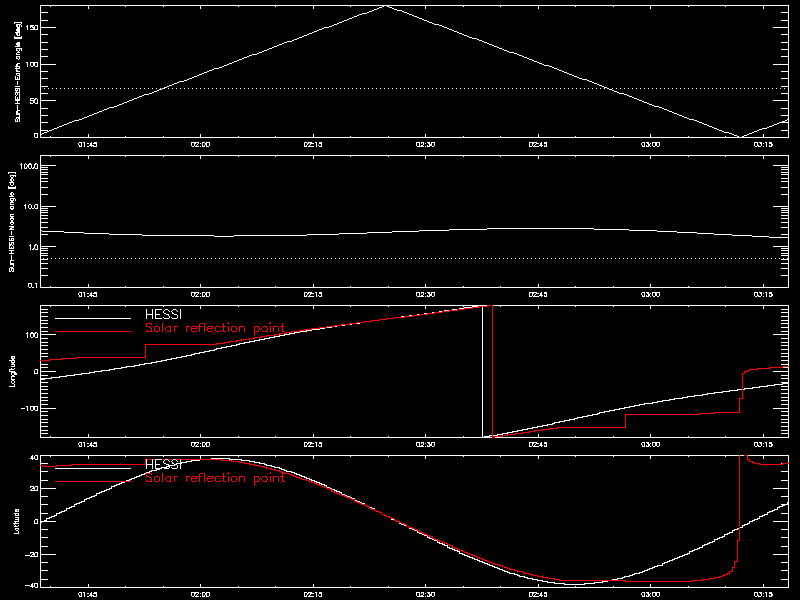
Task: Click 03:15 time label under Latitude plot
Action: click(763, 594)
